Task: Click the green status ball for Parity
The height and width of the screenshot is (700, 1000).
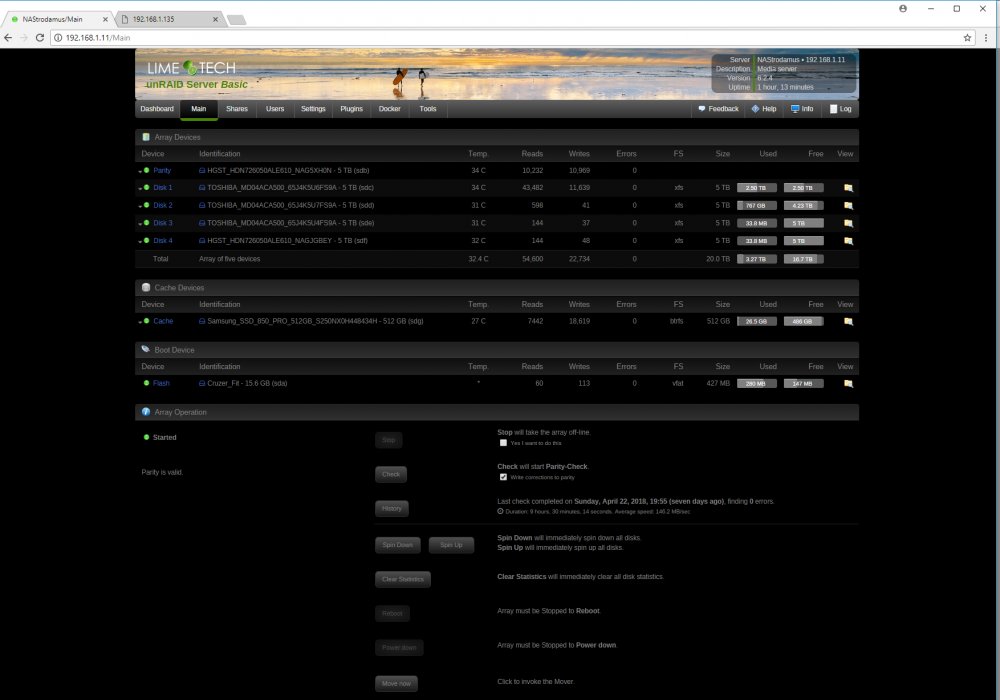Action: click(x=147, y=170)
